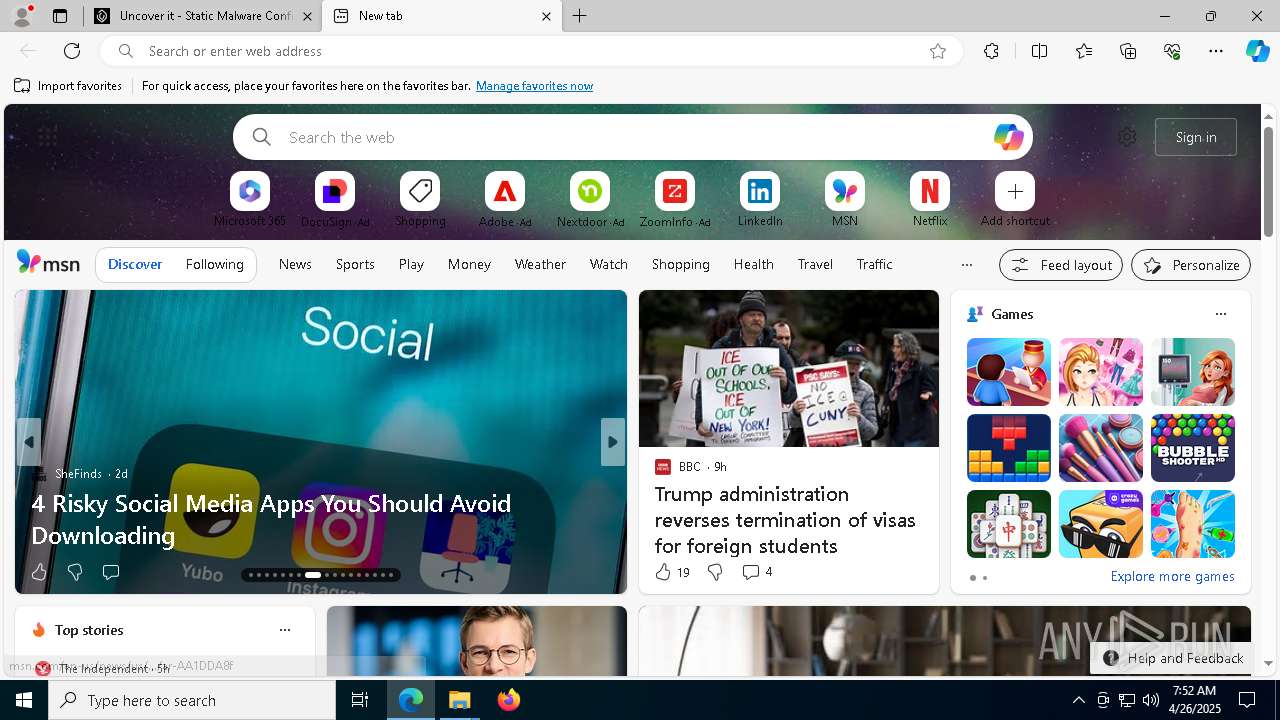Focus the browser address bar
1280x720 pixels.
tap(530, 51)
